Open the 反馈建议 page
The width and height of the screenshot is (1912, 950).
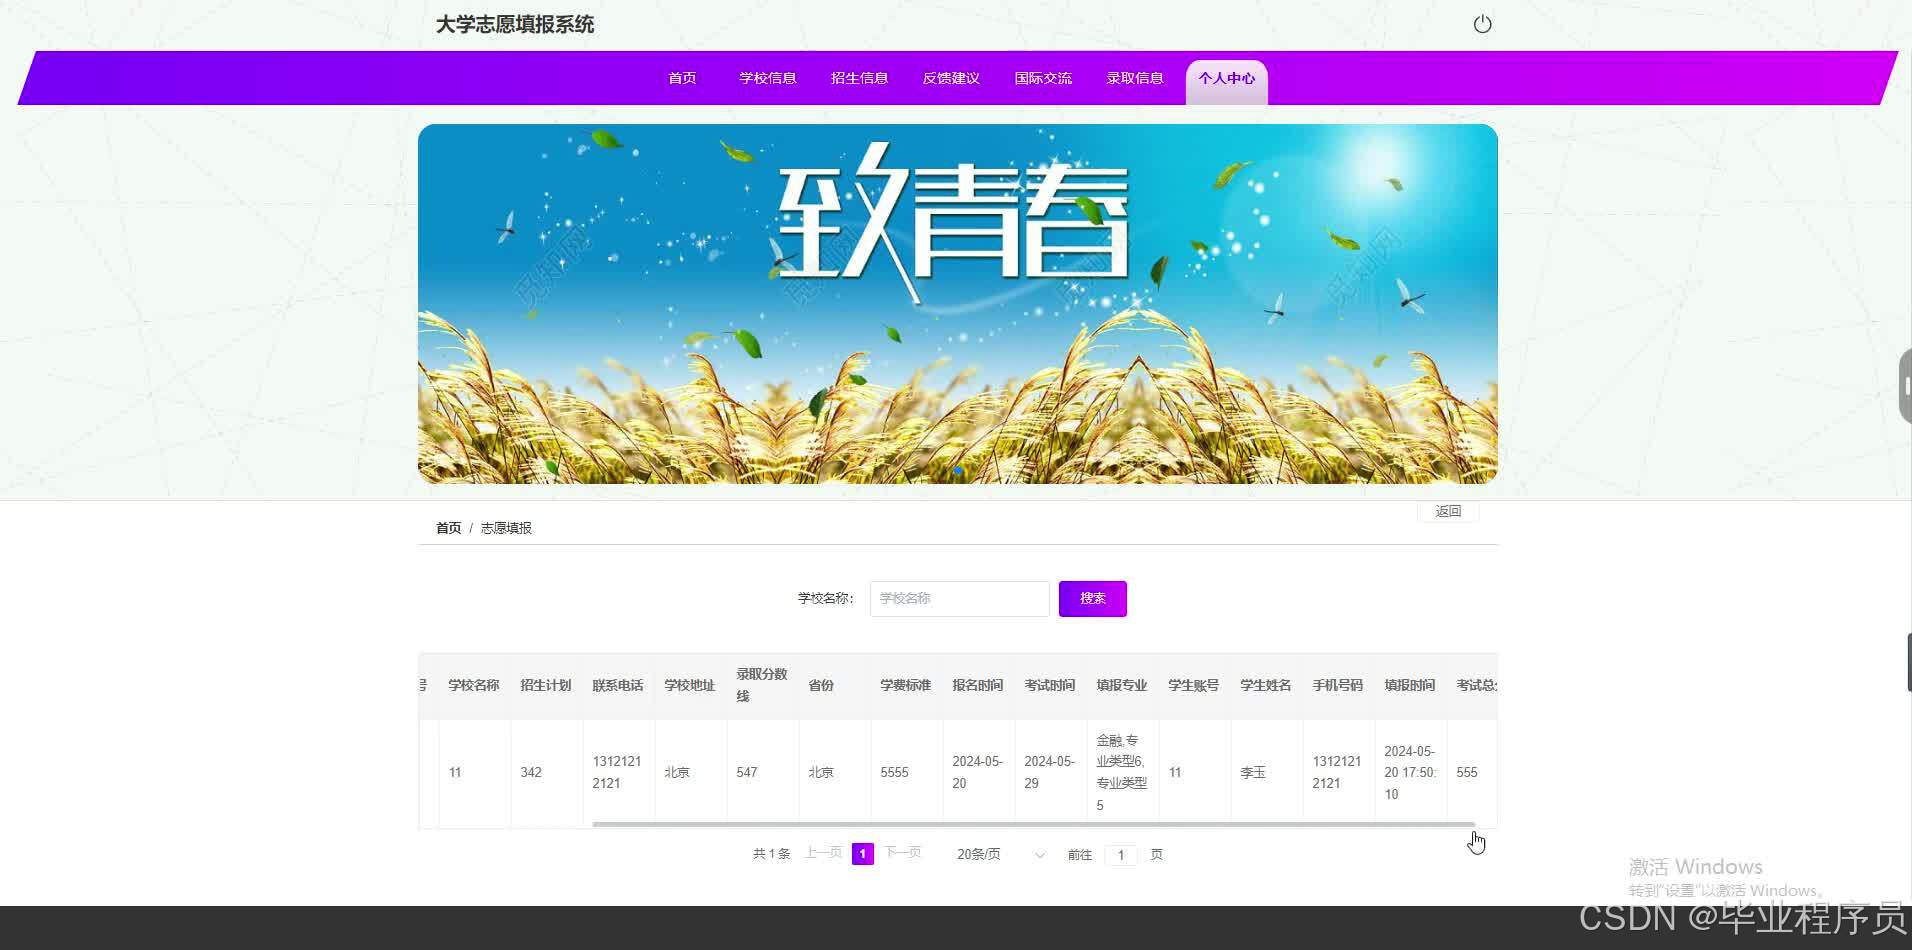pyautogui.click(x=950, y=78)
